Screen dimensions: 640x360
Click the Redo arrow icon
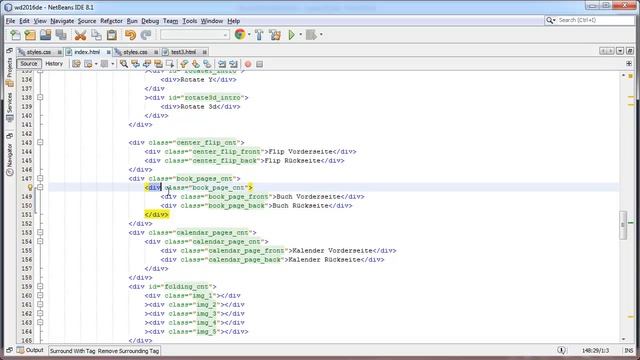click(146, 35)
